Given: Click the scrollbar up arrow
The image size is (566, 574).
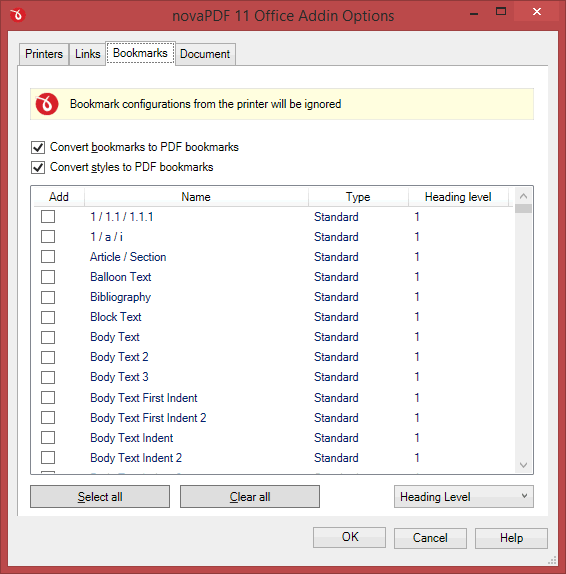Looking at the screenshot, I should pos(524,196).
